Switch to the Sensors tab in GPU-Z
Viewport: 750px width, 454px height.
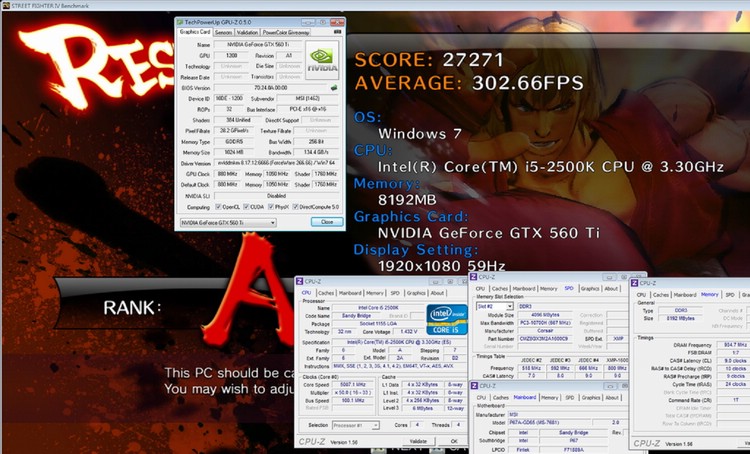223,33
